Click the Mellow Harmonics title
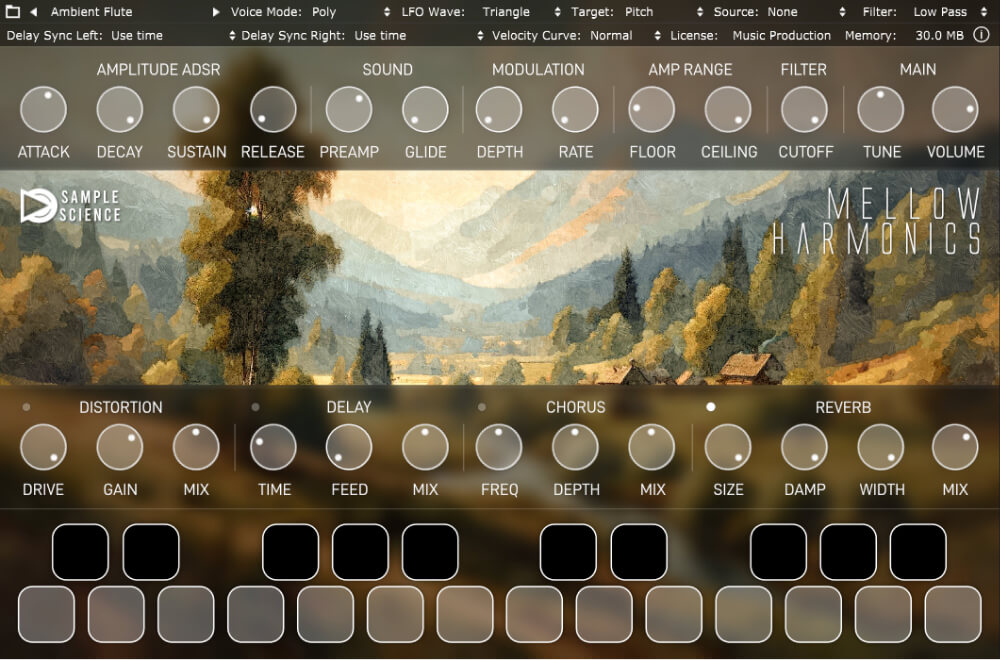 tap(876, 221)
